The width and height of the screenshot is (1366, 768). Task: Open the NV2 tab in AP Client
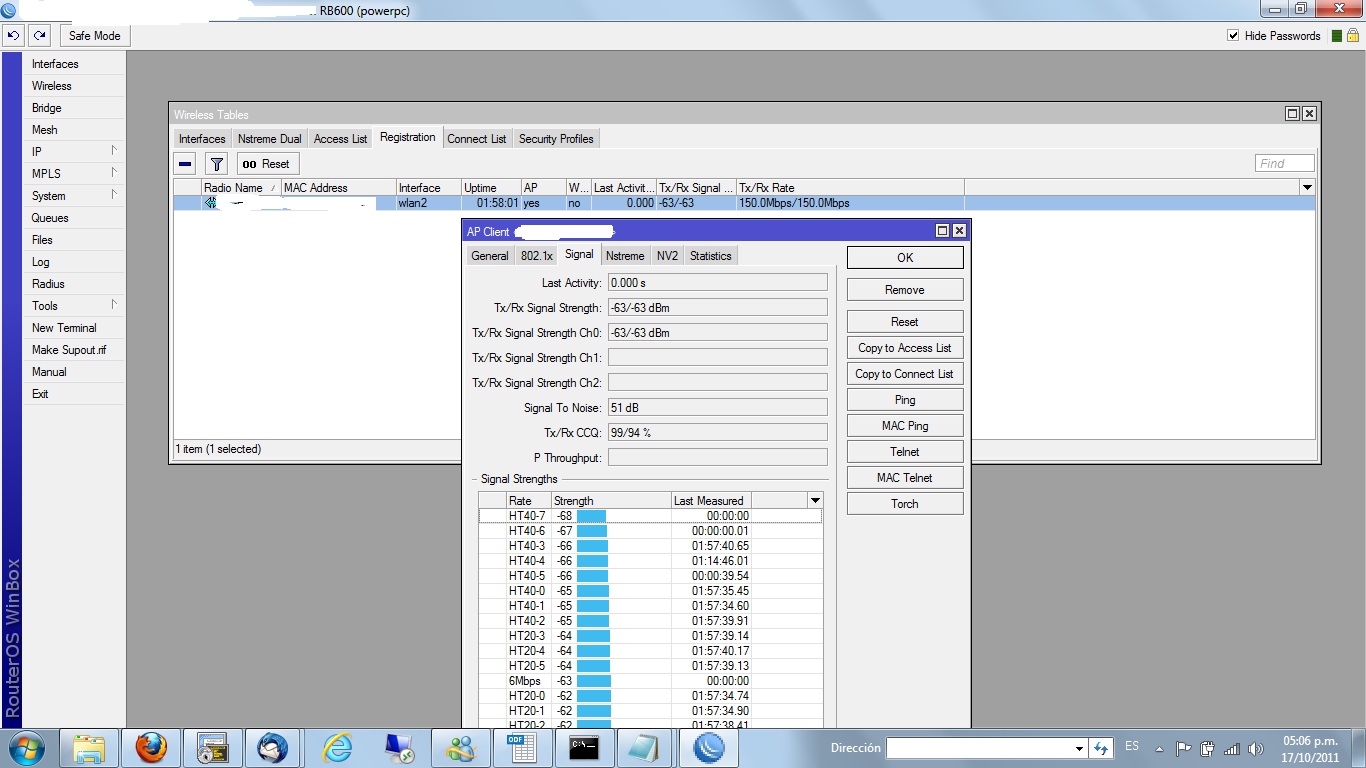(667, 256)
